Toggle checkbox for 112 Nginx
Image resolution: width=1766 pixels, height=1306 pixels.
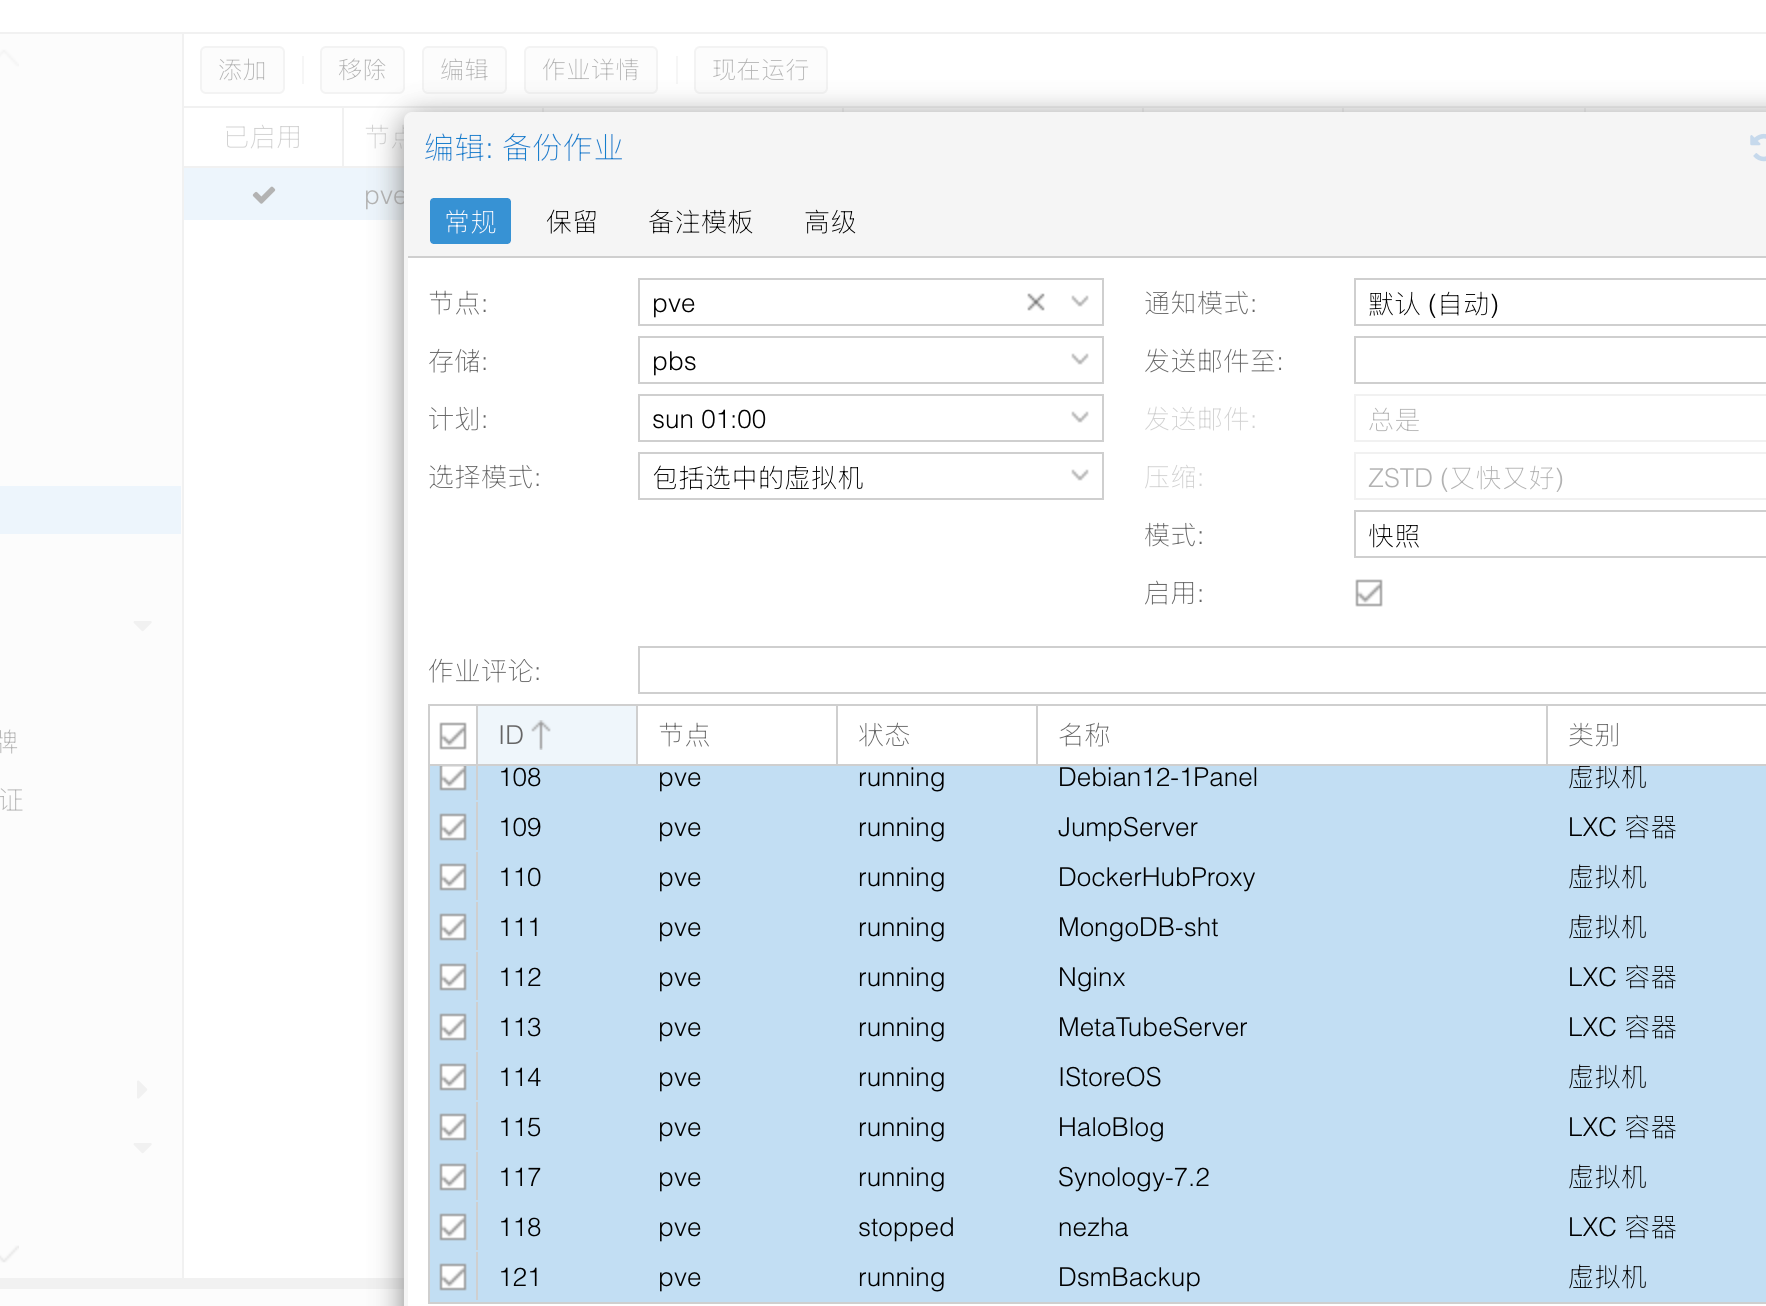point(453,977)
